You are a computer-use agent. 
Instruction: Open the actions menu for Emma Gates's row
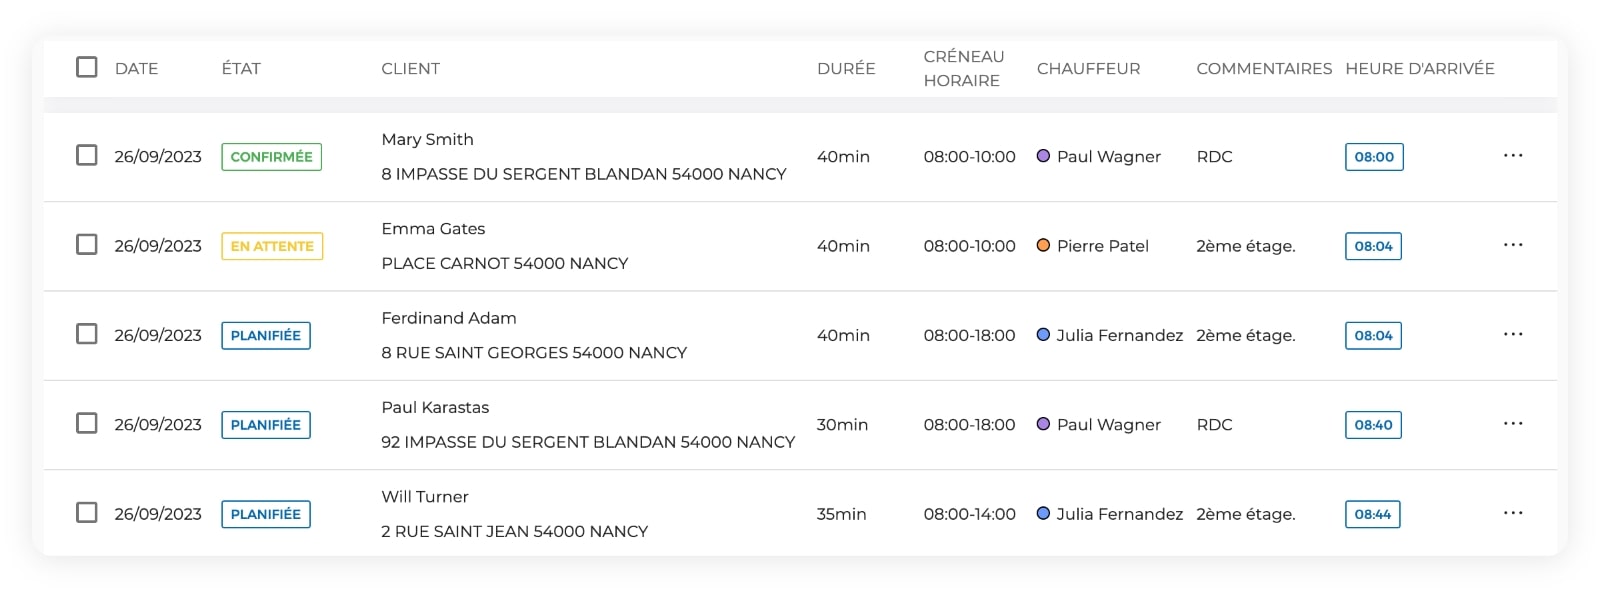point(1513,245)
